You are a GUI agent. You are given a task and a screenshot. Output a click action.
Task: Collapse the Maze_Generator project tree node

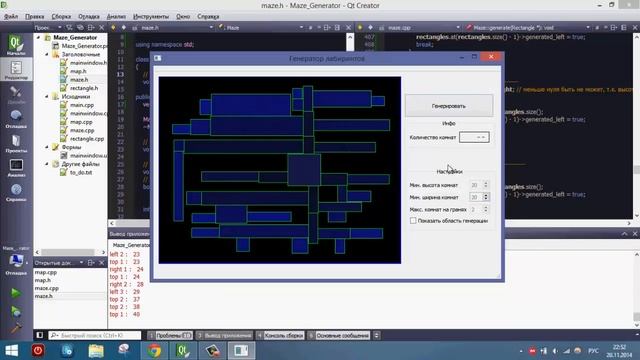[38, 37]
